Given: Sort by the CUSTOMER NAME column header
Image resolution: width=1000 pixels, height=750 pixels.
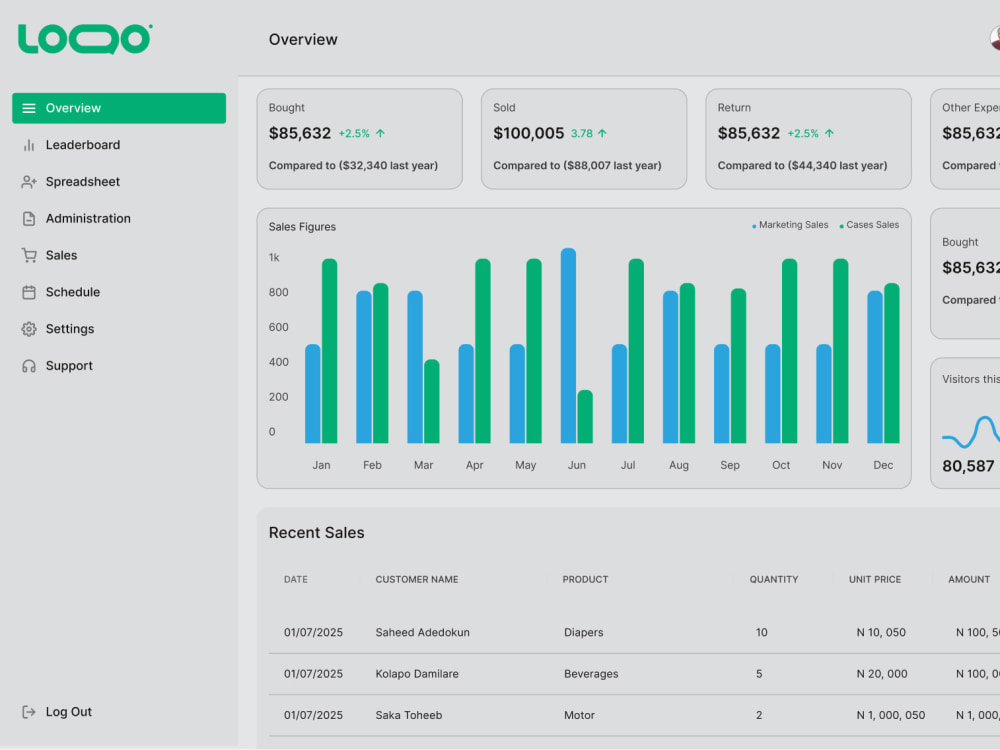Looking at the screenshot, I should 416,579.
